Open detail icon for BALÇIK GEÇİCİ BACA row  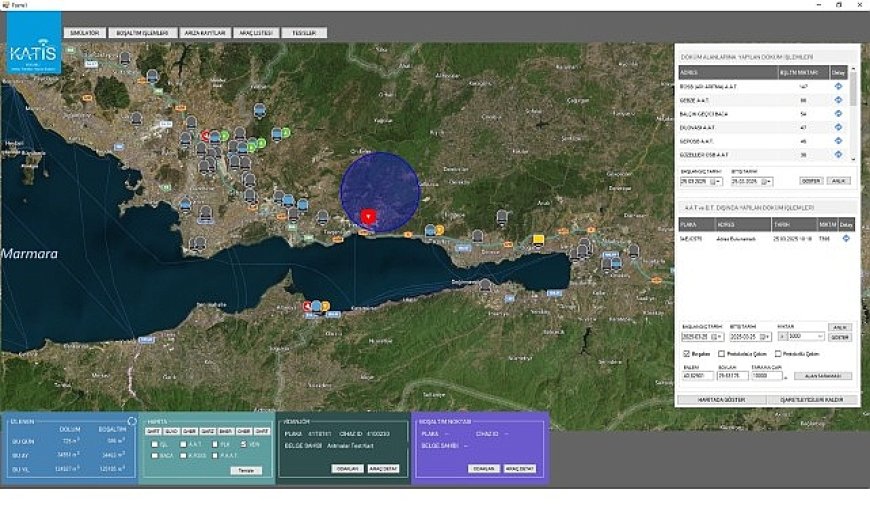click(x=838, y=113)
